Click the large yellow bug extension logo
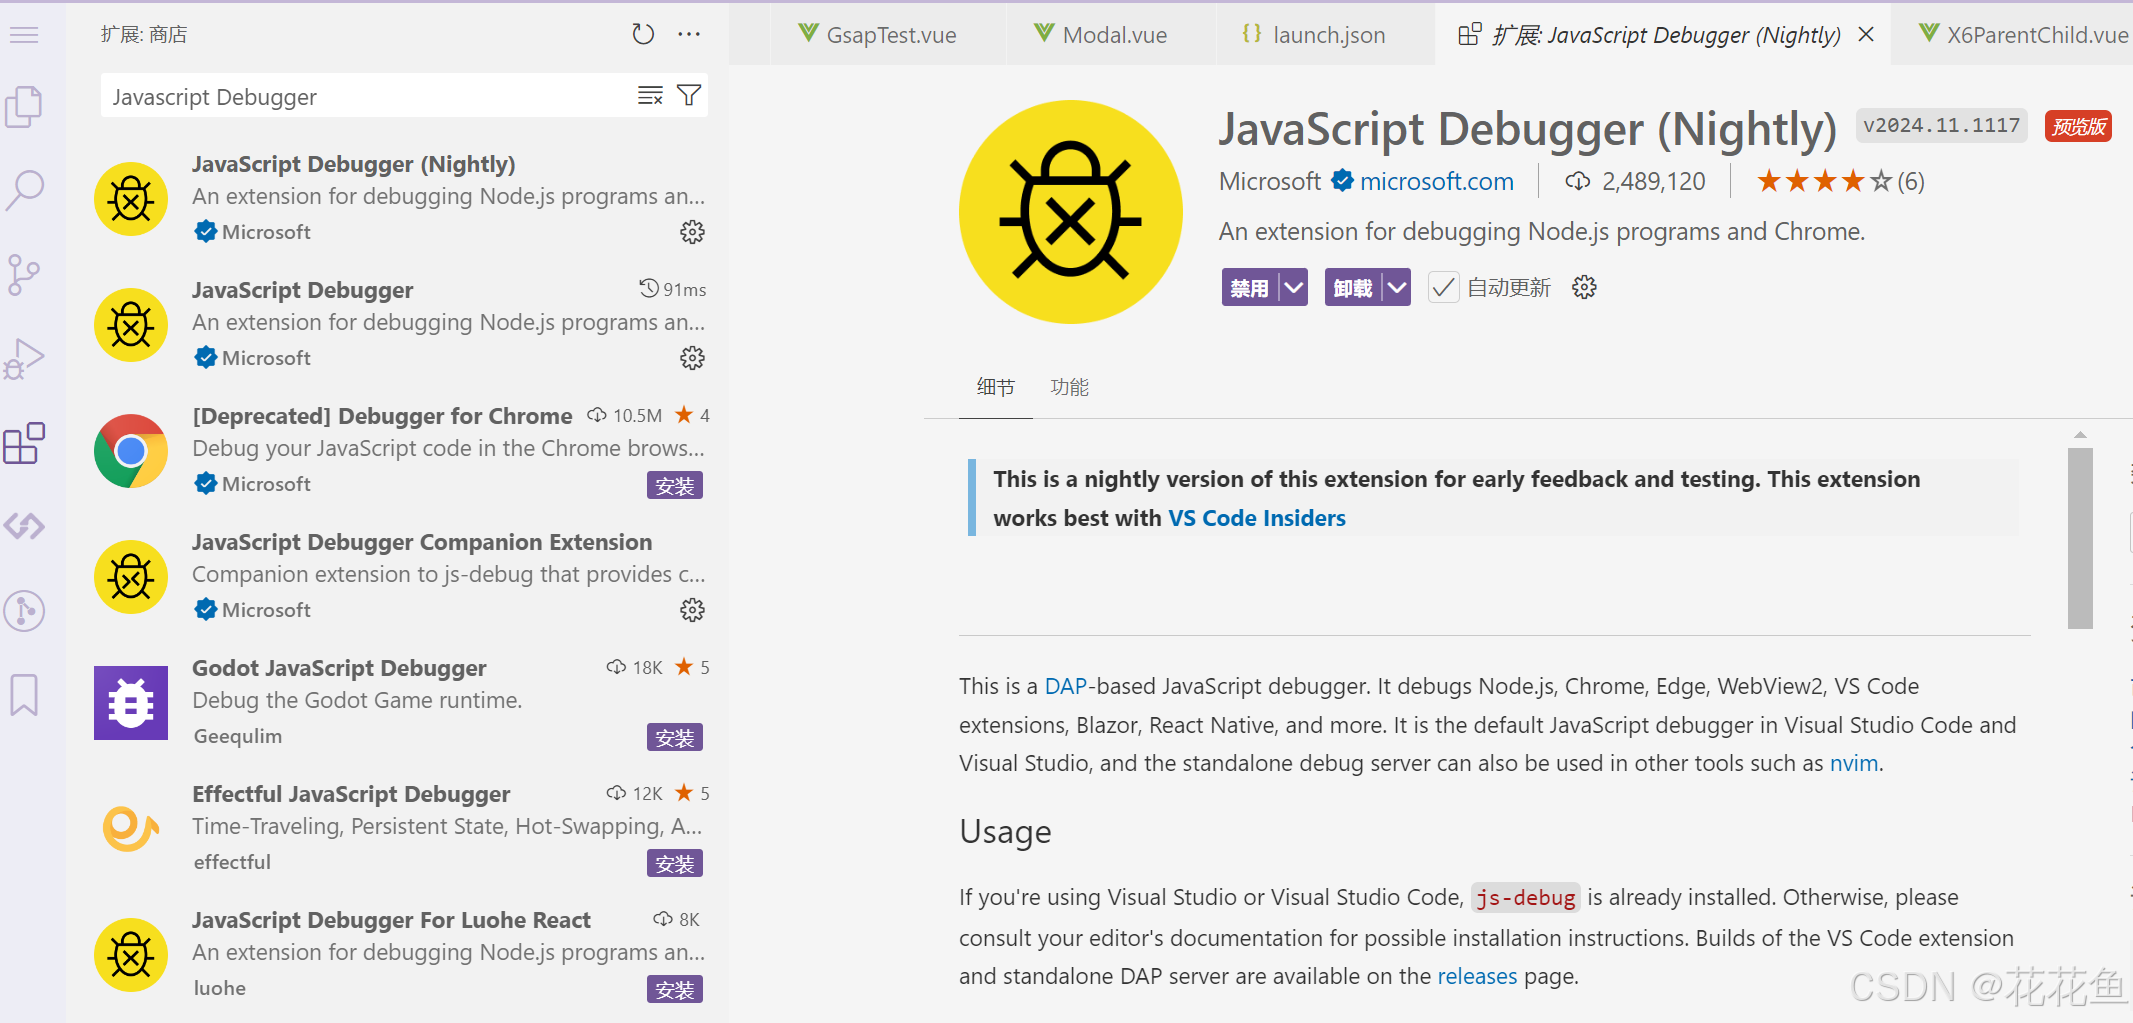The image size is (2133, 1023). (1070, 212)
